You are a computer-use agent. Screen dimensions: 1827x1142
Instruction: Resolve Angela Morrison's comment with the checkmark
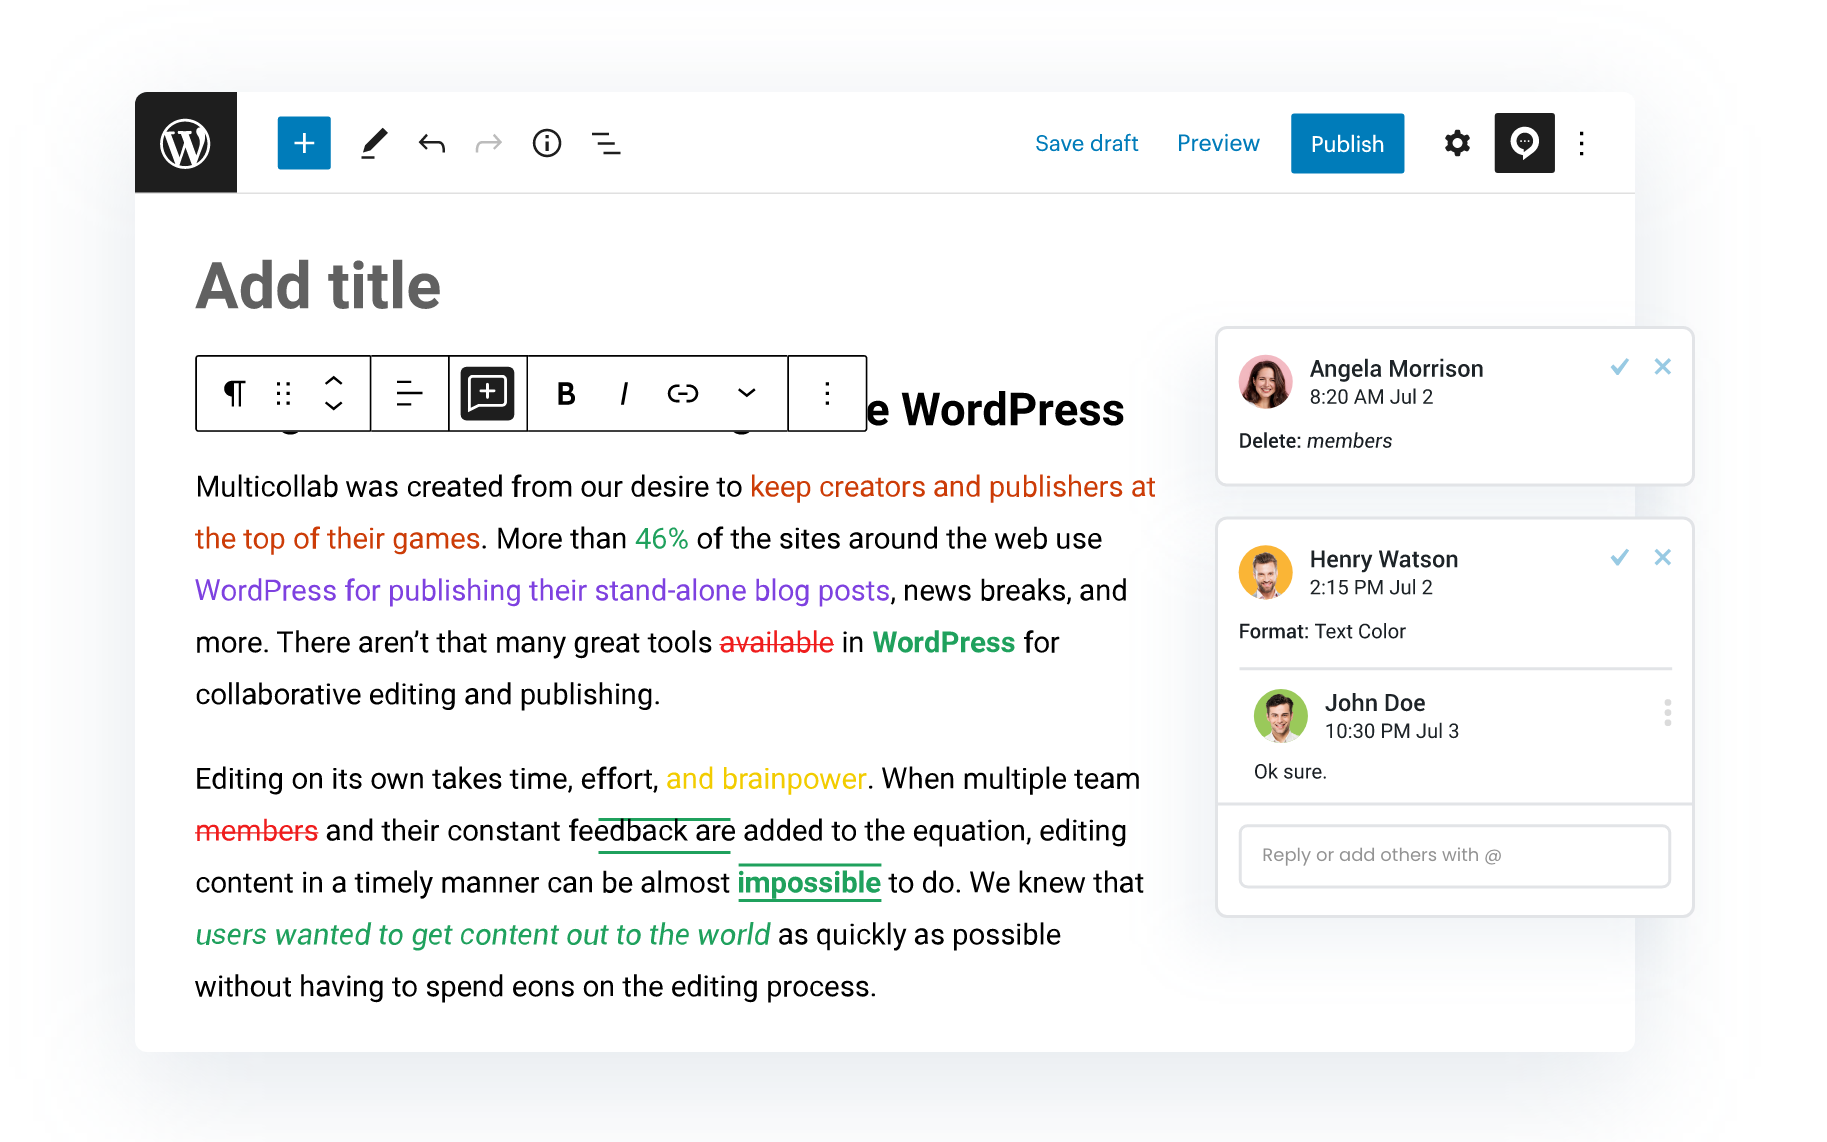(x=1620, y=367)
